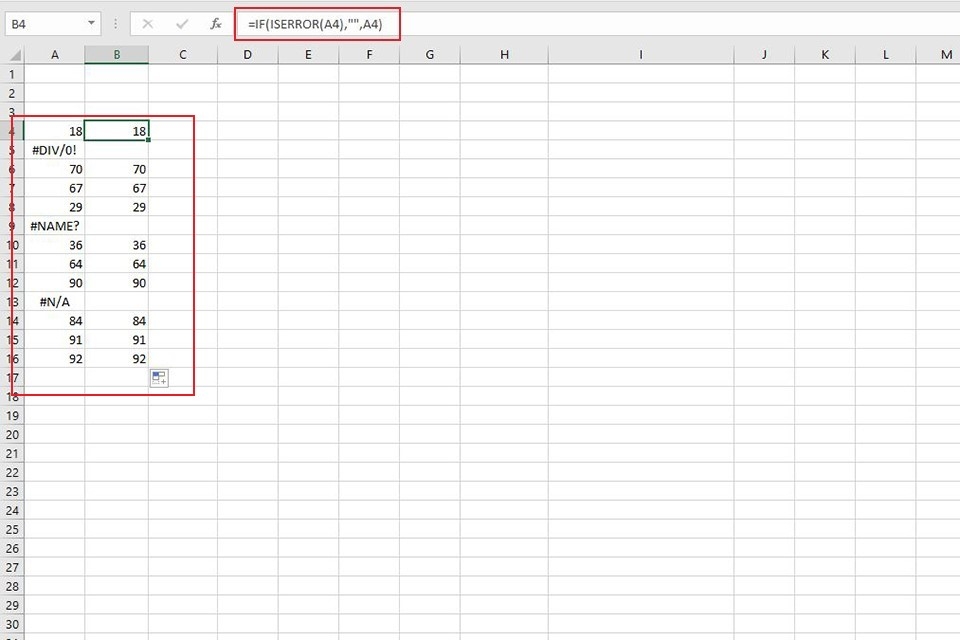Click cell A8 containing 29
The height and width of the screenshot is (640, 960).
click(x=54, y=207)
